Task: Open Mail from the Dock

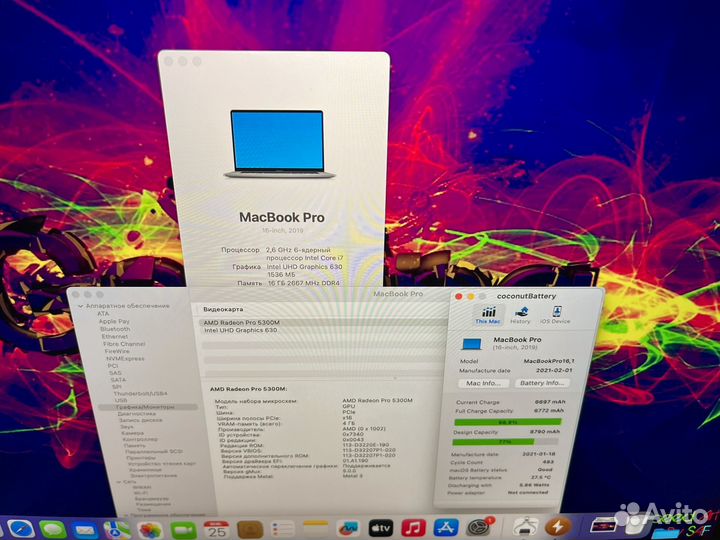Action: pos(85,531)
